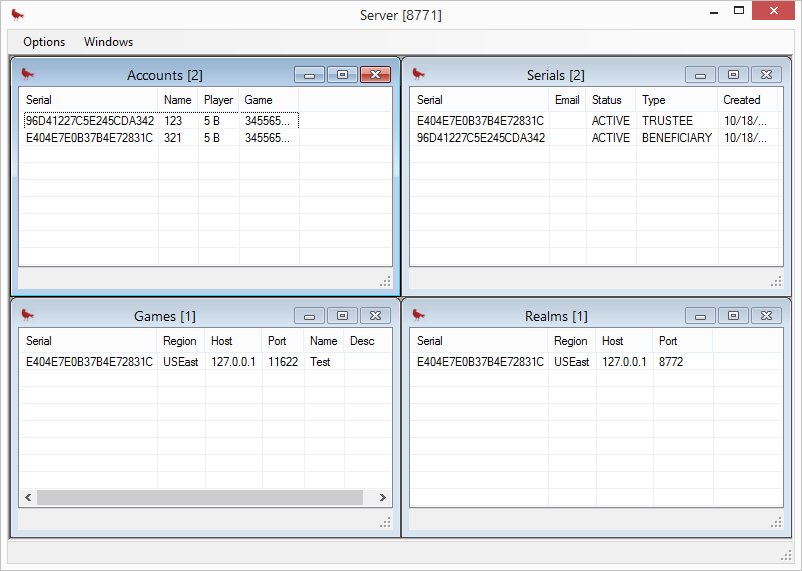The height and width of the screenshot is (571, 802).
Task: Click Accounts window resize grip
Action: coord(386,281)
